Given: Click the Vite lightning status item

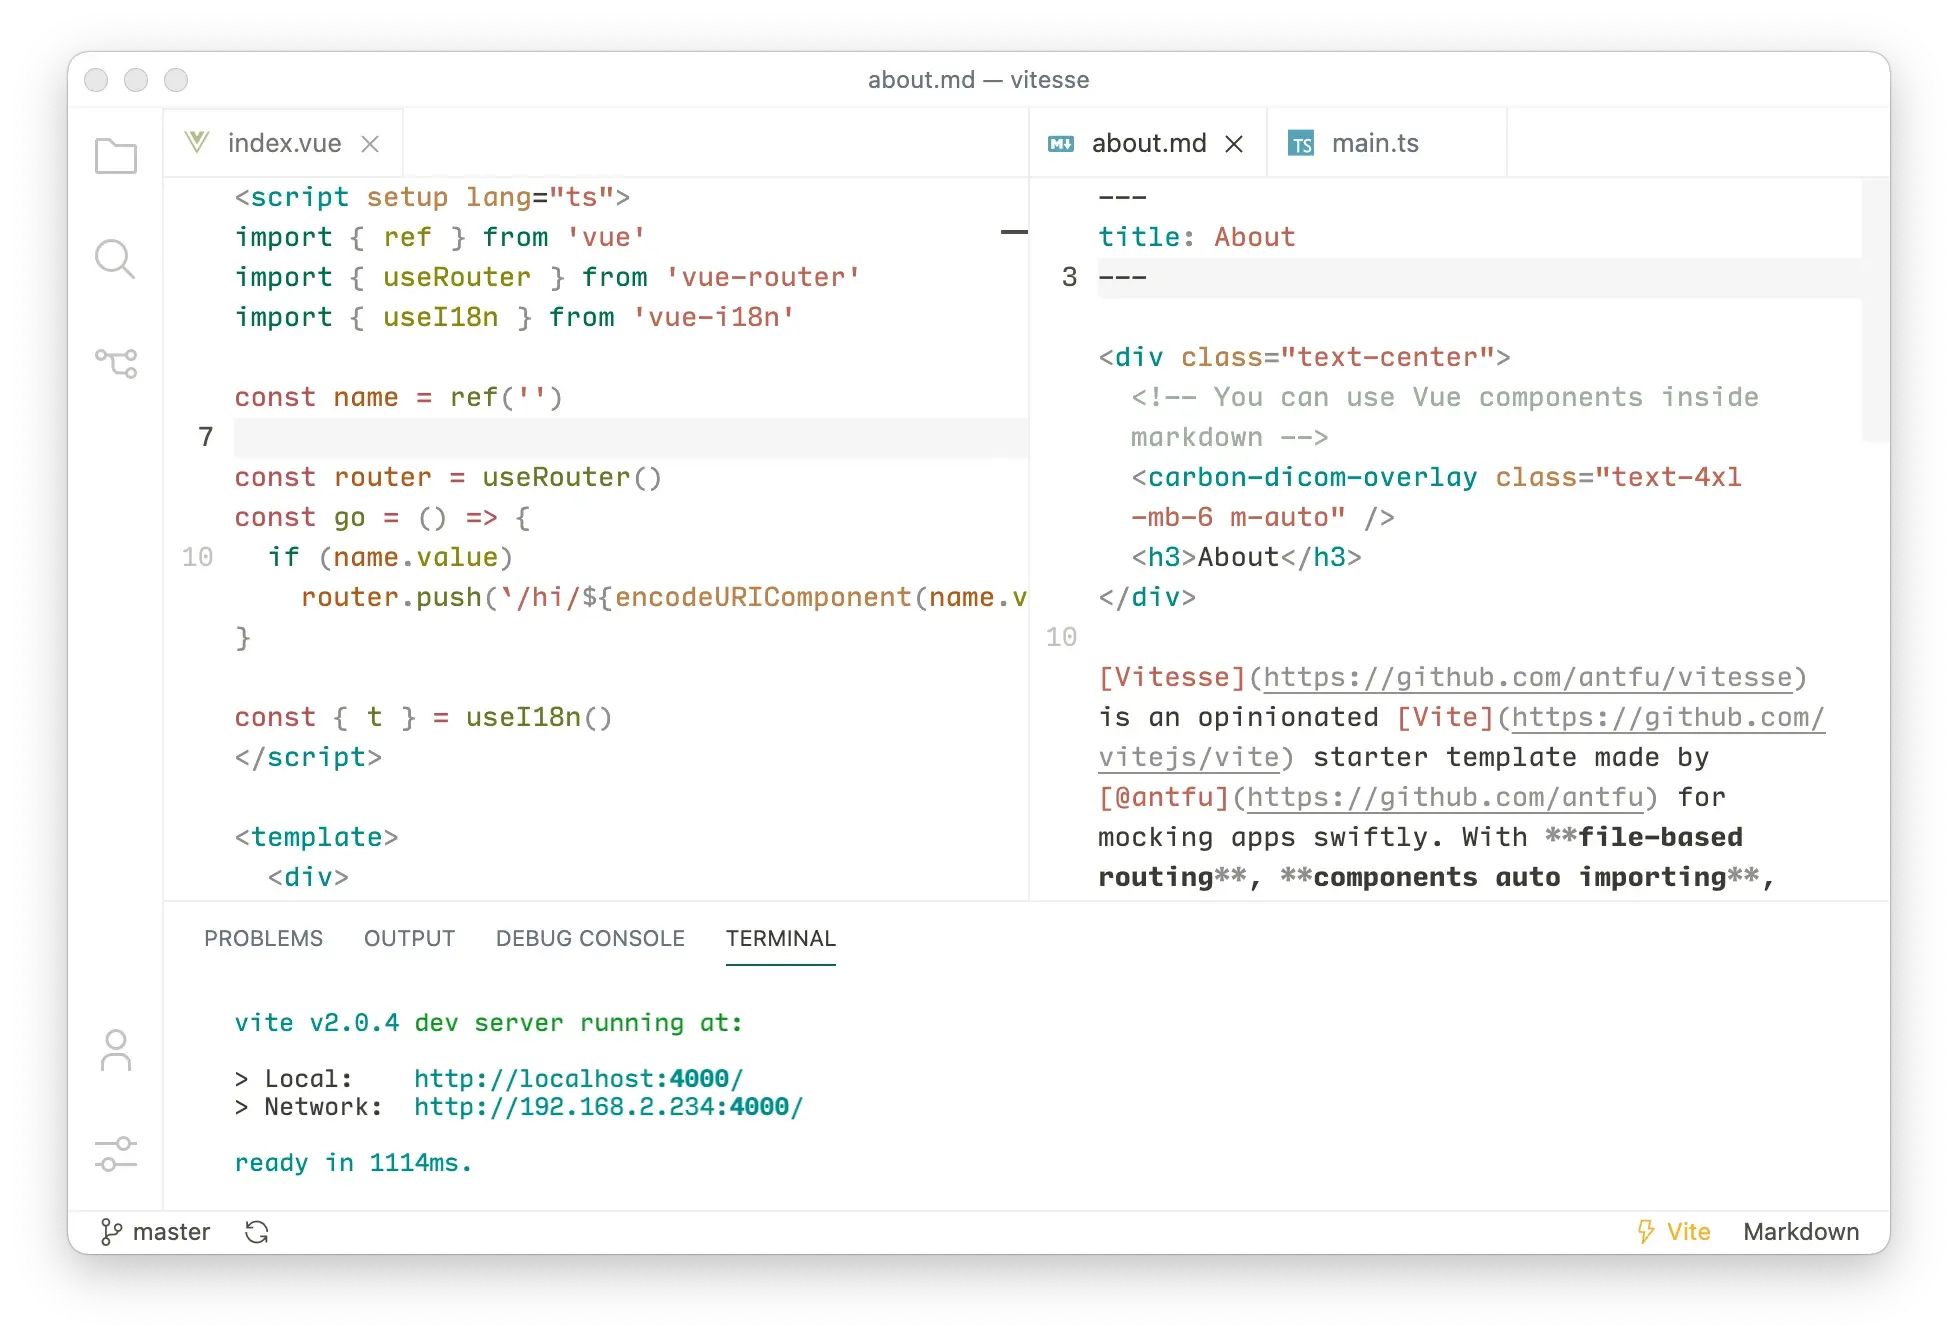Looking at the screenshot, I should coord(1673,1232).
